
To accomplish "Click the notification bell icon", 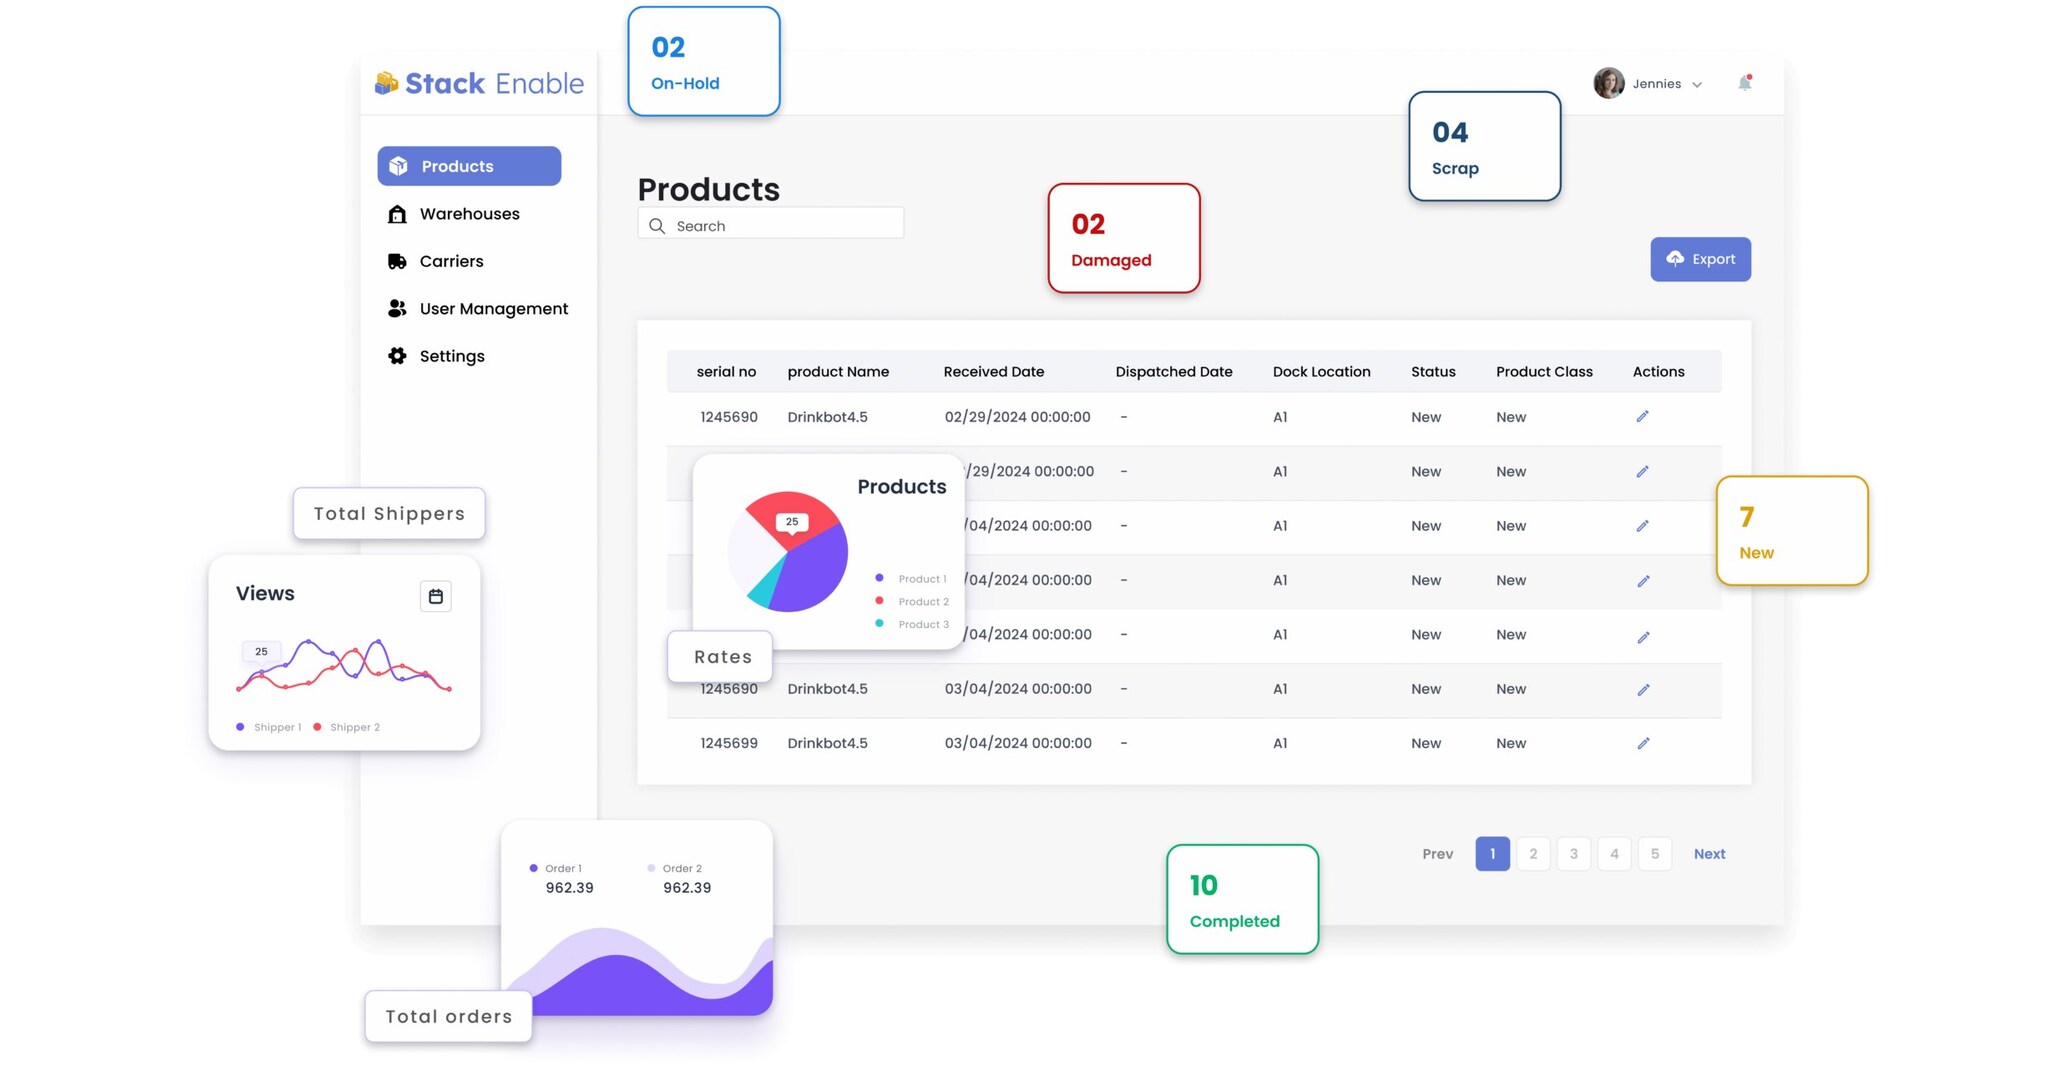I will click(x=1745, y=83).
